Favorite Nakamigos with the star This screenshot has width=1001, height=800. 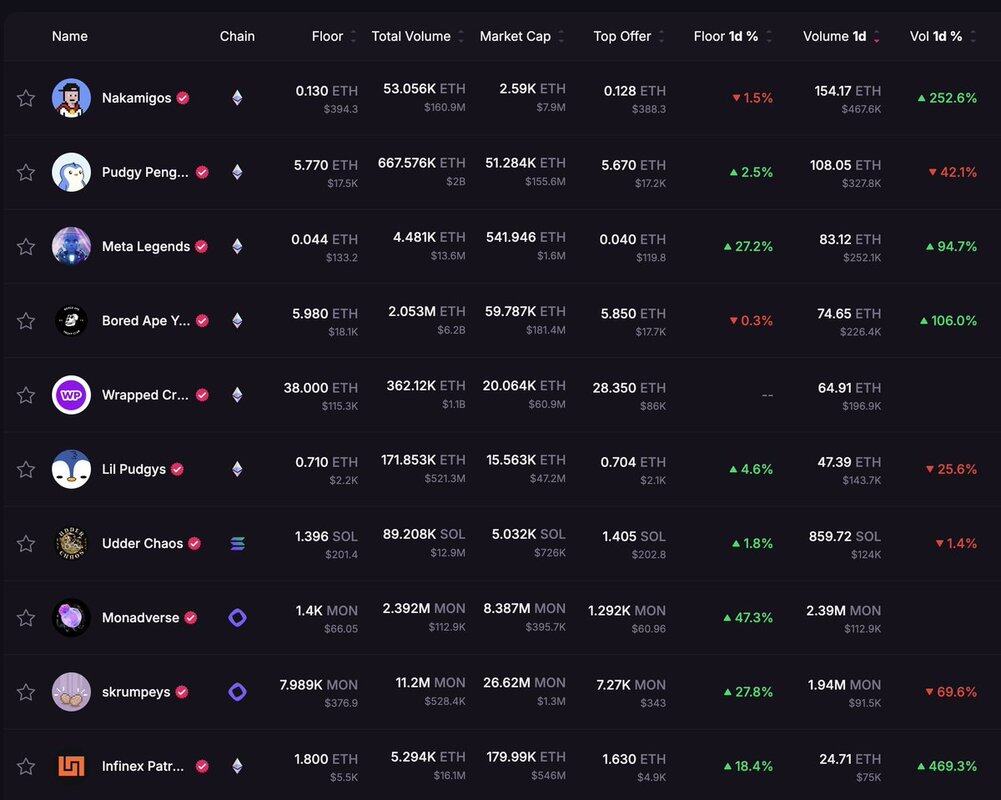(26, 98)
